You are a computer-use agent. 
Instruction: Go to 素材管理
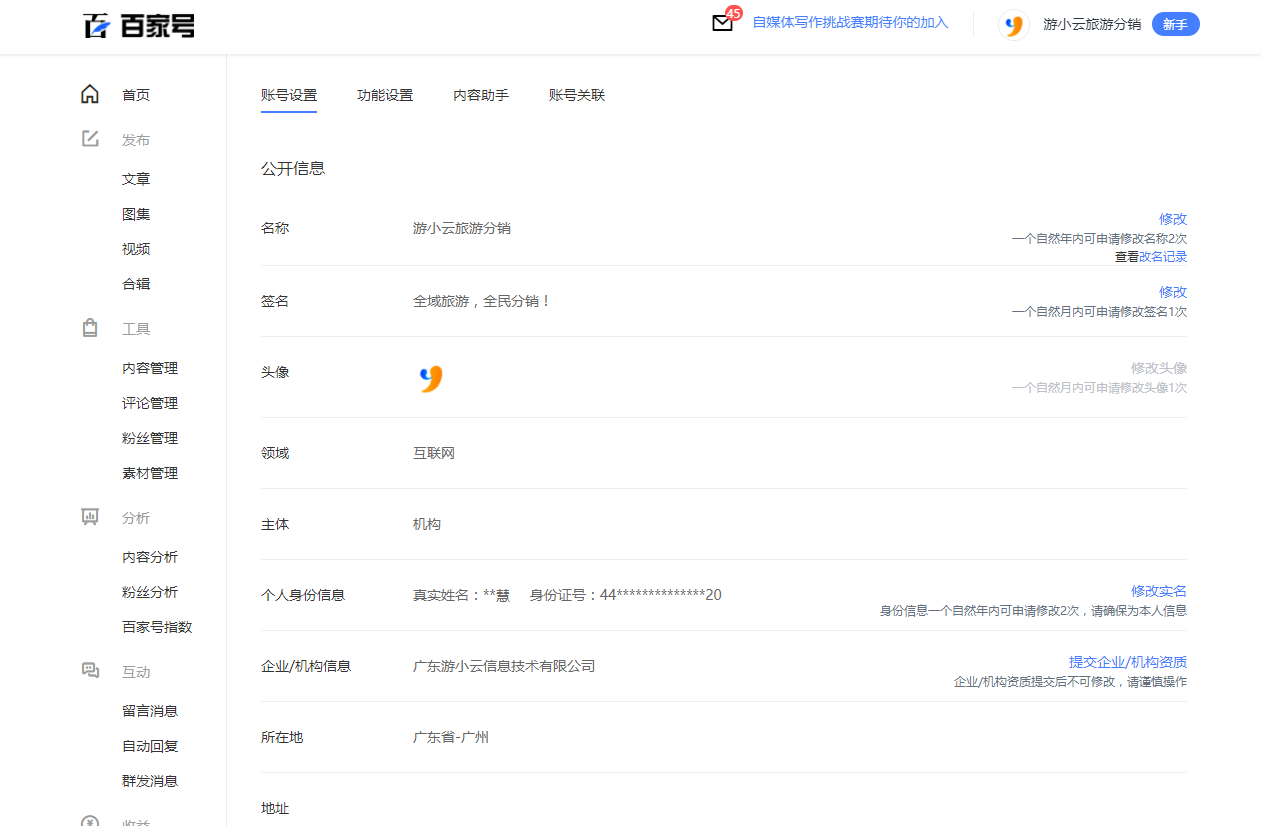[150, 473]
